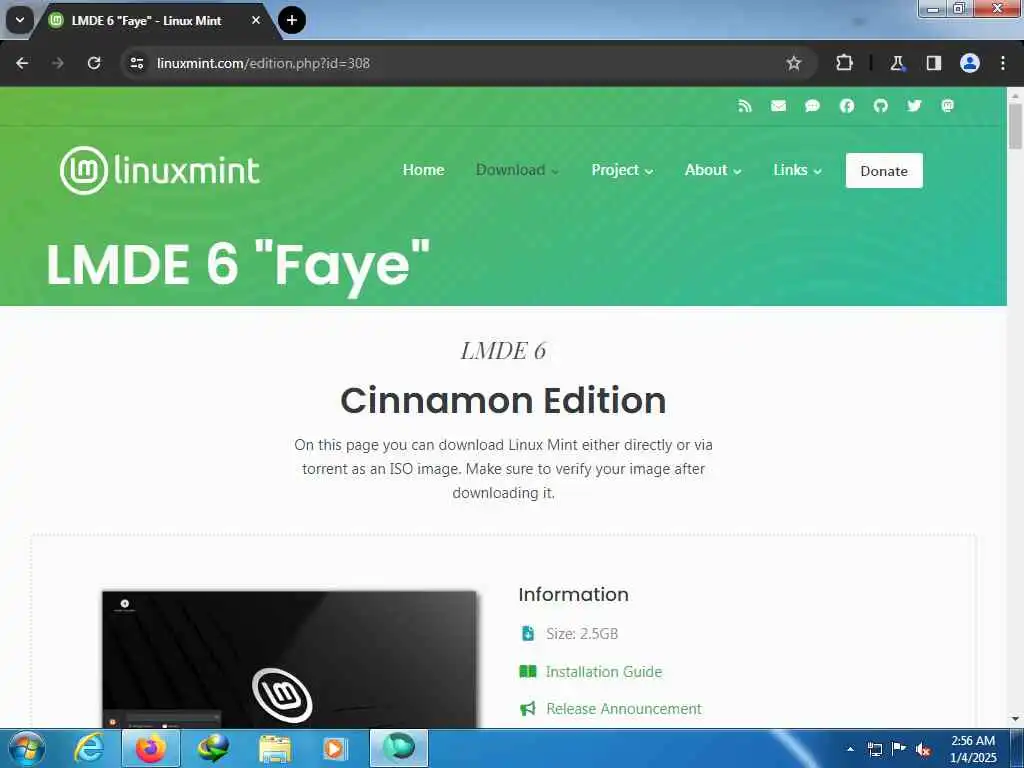The height and width of the screenshot is (768, 1024).
Task: Open Firefox from the taskbar
Action: coord(151,748)
